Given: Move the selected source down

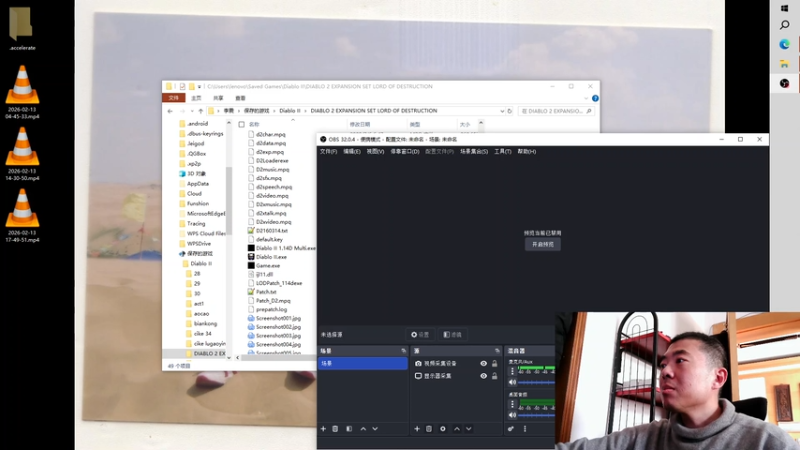Looking at the screenshot, I should (468, 429).
